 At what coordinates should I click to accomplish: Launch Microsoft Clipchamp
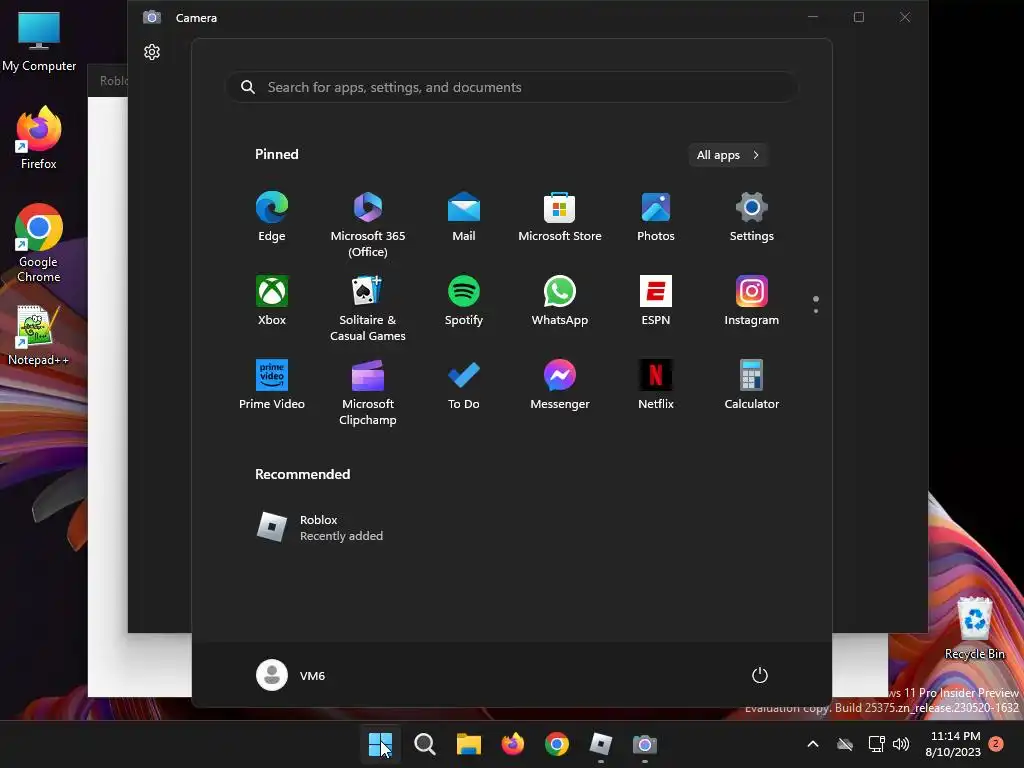[368, 392]
